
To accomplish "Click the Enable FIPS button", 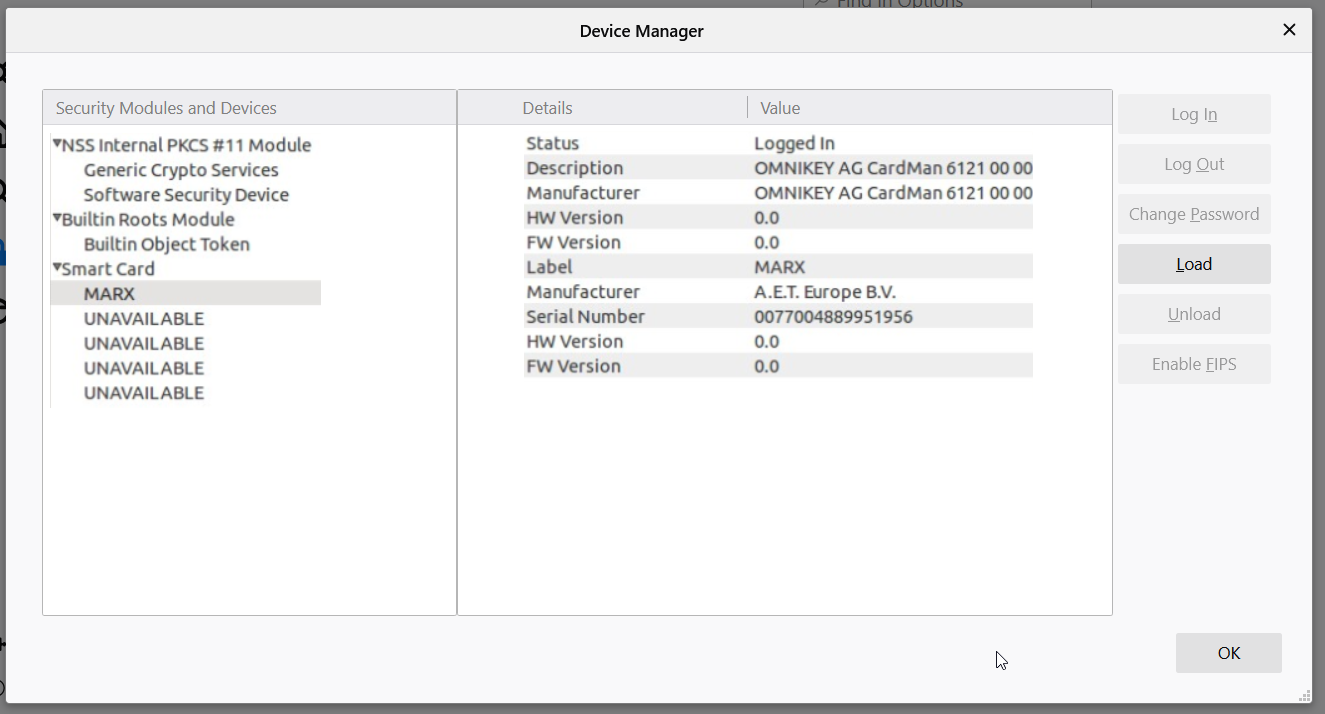I will pyautogui.click(x=1194, y=364).
